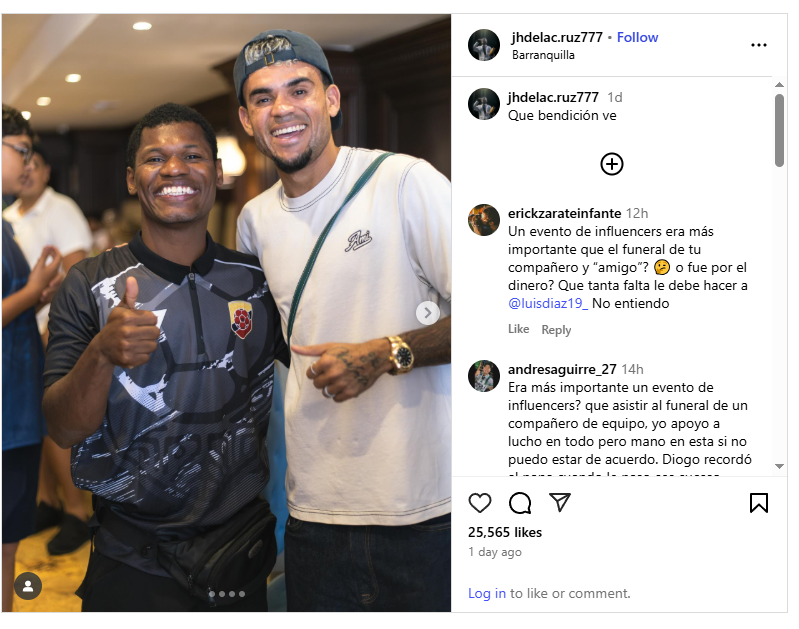Open three-dot more options menu
This screenshot has height=629, width=799.
tap(759, 45)
